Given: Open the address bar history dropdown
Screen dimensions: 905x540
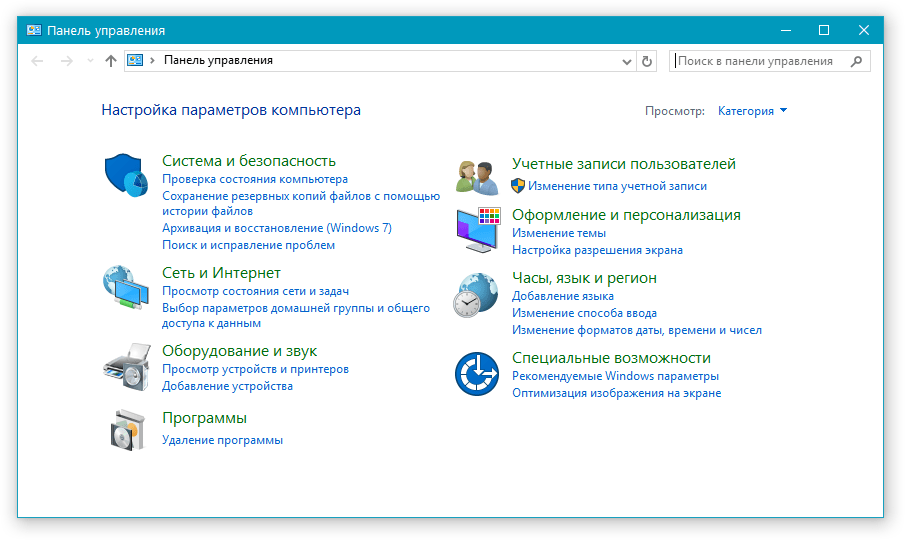Looking at the screenshot, I should (627, 61).
